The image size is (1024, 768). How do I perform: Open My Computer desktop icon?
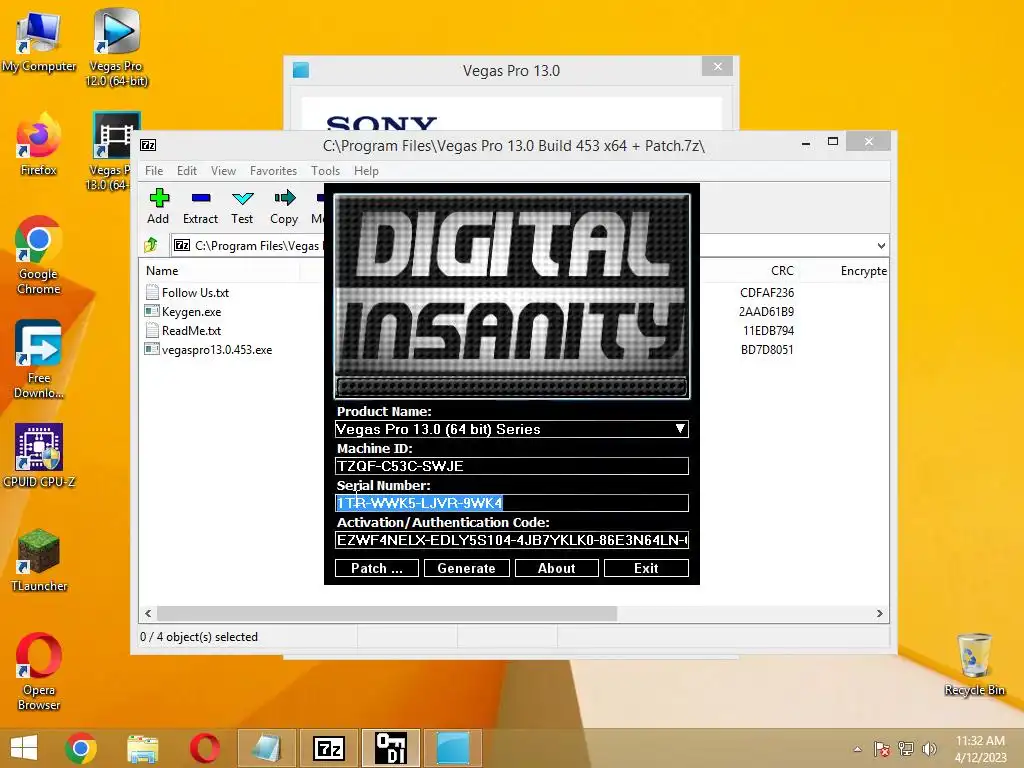click(x=39, y=42)
